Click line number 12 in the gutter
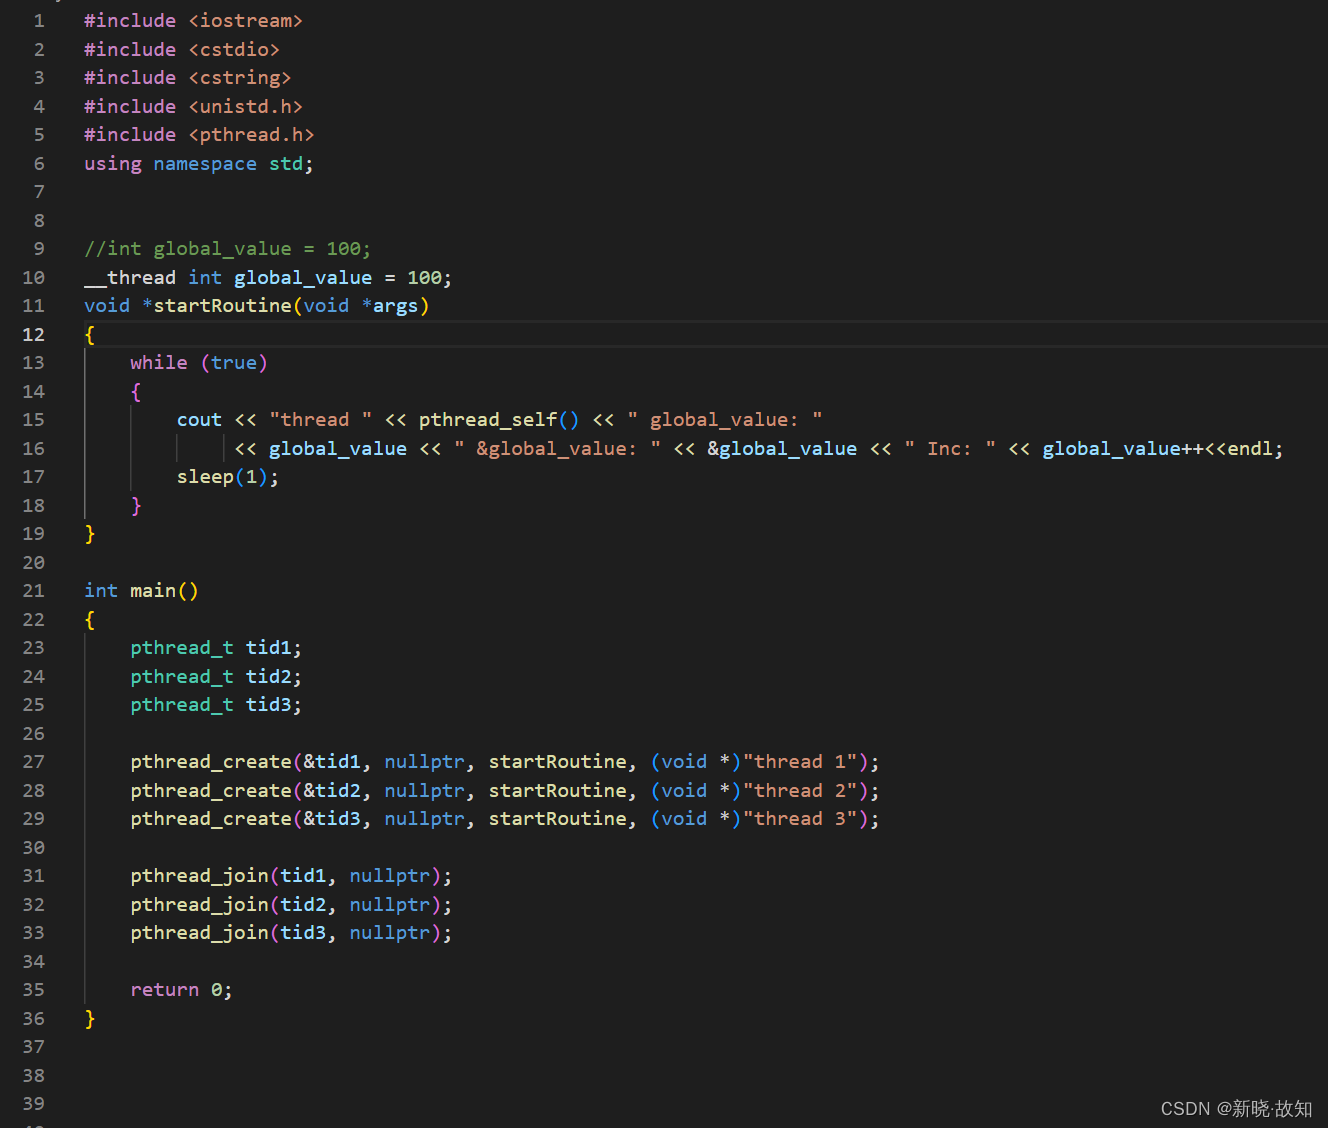This screenshot has width=1328, height=1128. click(33, 335)
